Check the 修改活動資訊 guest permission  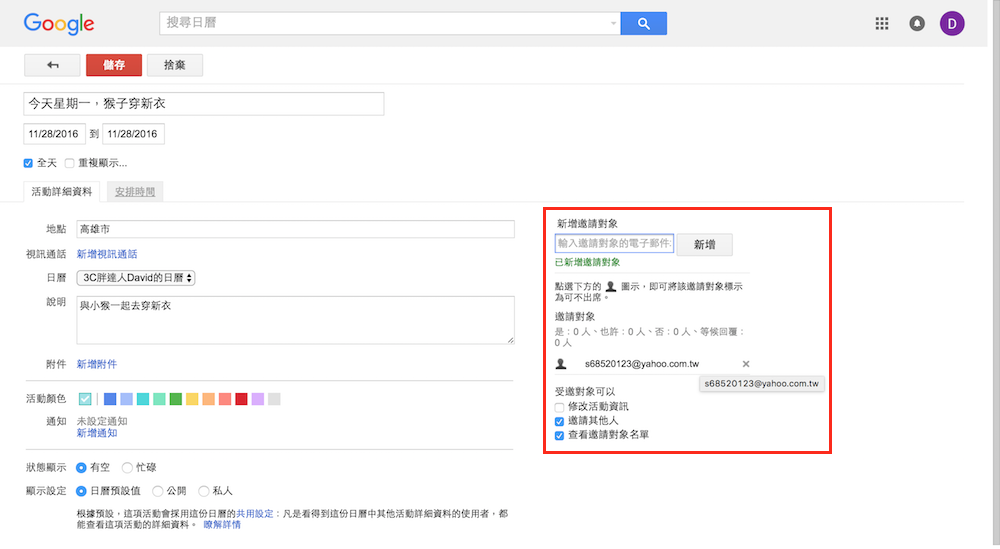(x=560, y=408)
